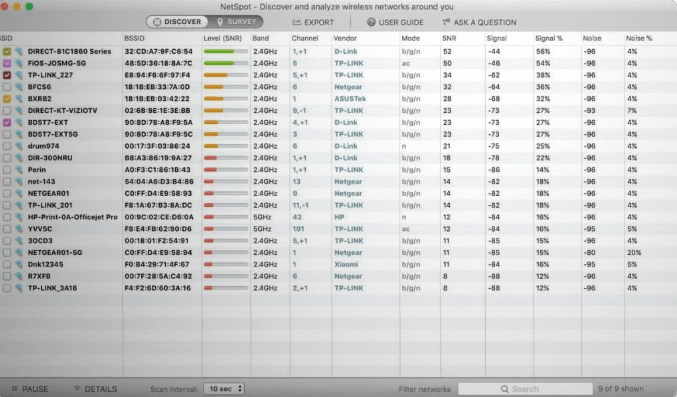Sort by the Channel column header
Screen dimensions: 677x397
click(304, 38)
